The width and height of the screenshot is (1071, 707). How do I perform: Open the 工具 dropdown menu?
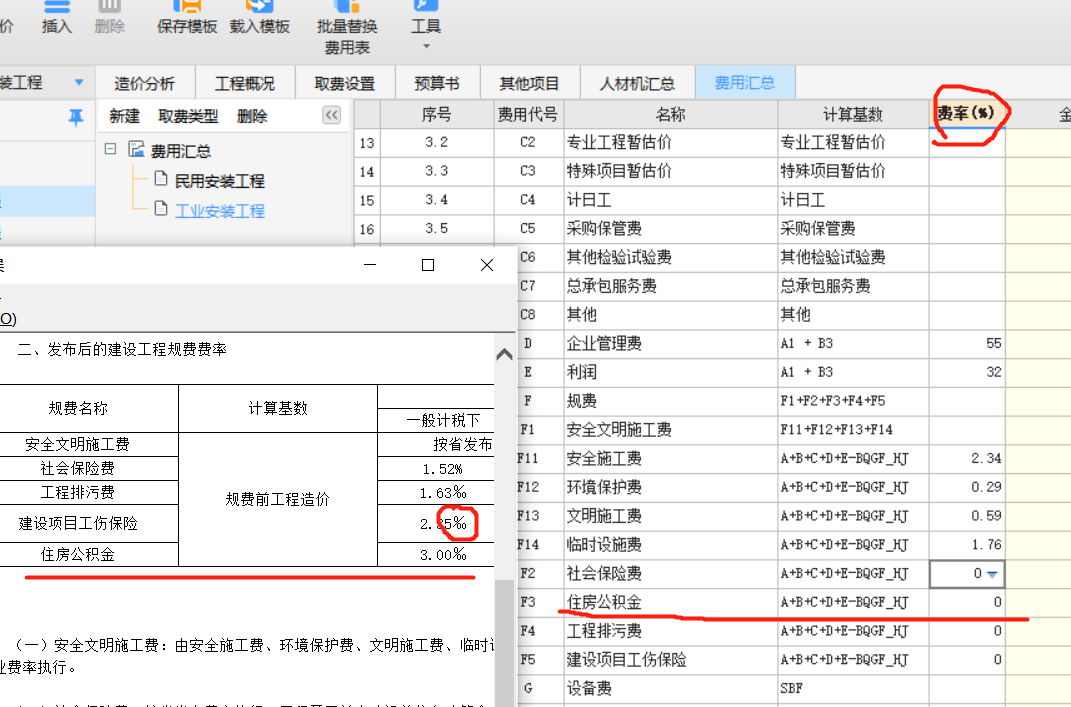tap(426, 26)
